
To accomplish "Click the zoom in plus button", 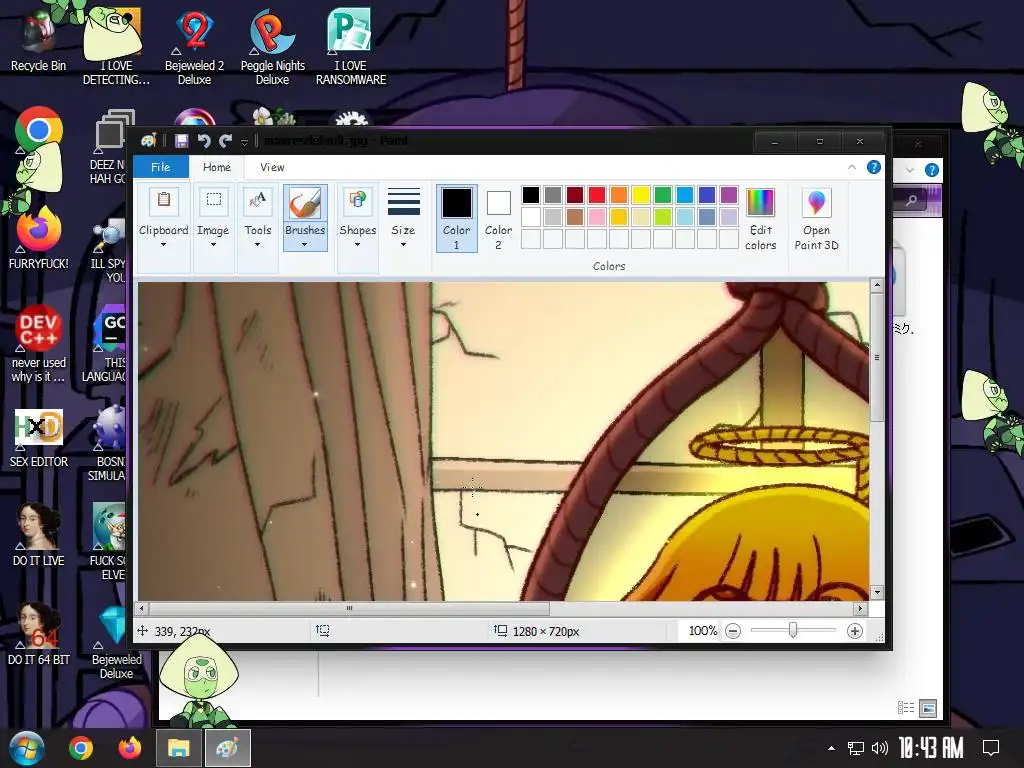I will (854, 631).
